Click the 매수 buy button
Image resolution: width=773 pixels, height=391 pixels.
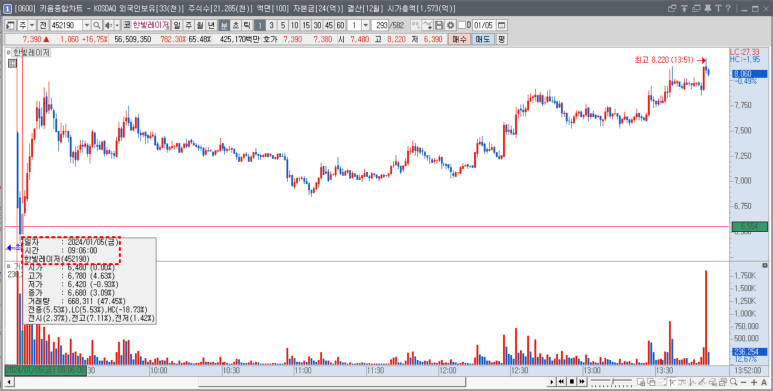[x=459, y=39]
